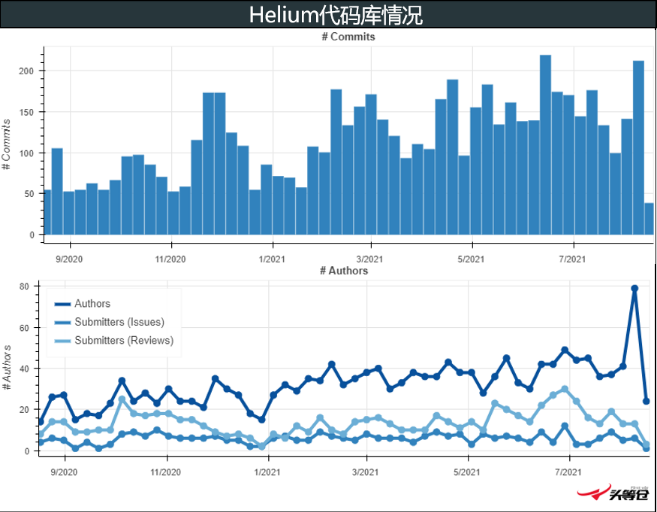Click '11/2020' on the Commits chart x-axis
The image size is (657, 512).
(171, 259)
